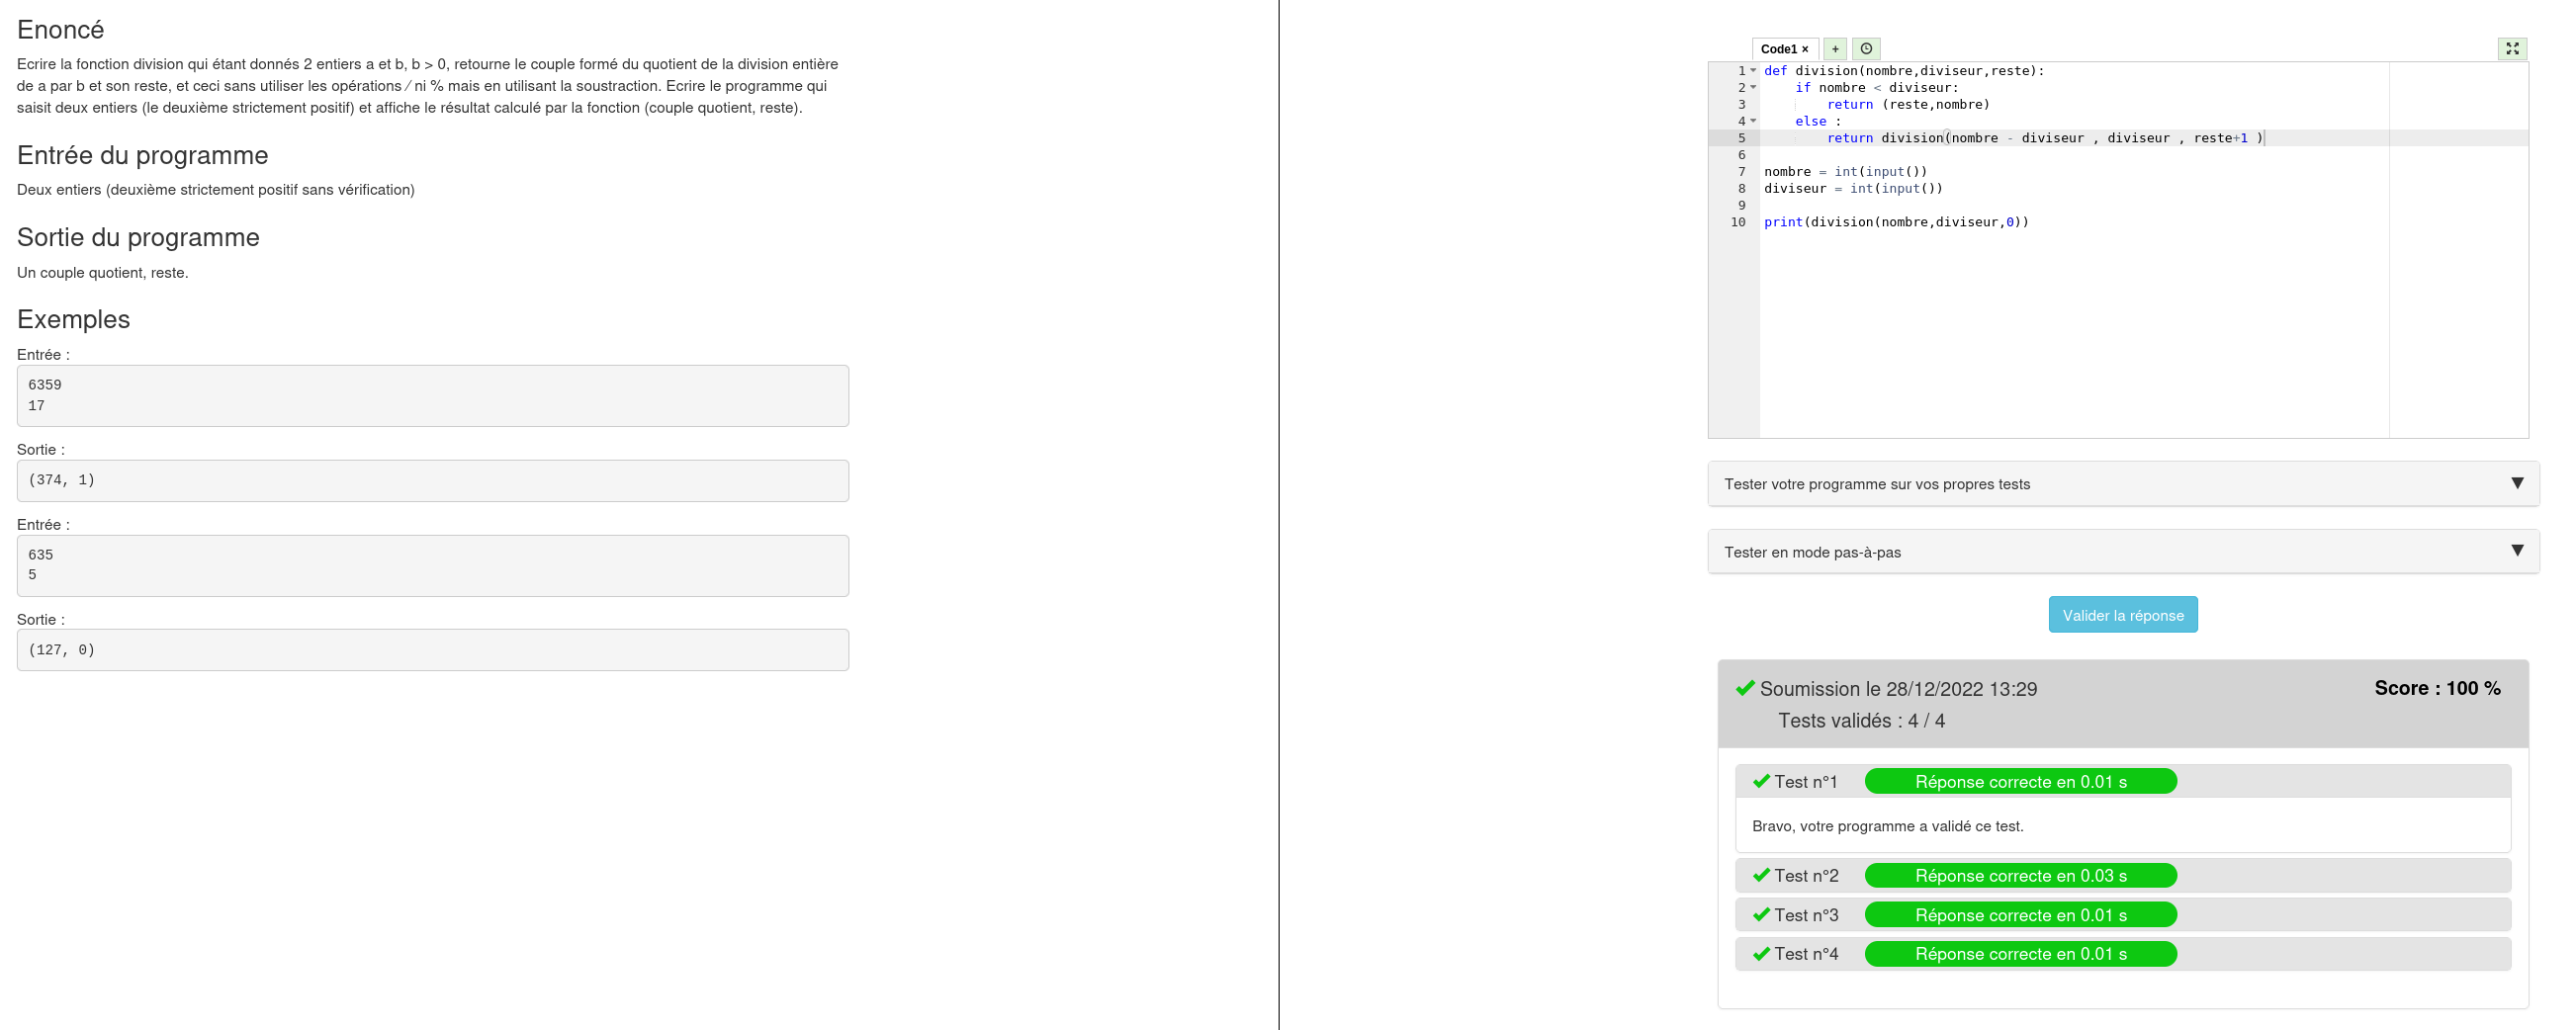The width and height of the screenshot is (2576, 1030).
Task: Collapse the def block at line 1
Action: tap(1753, 71)
